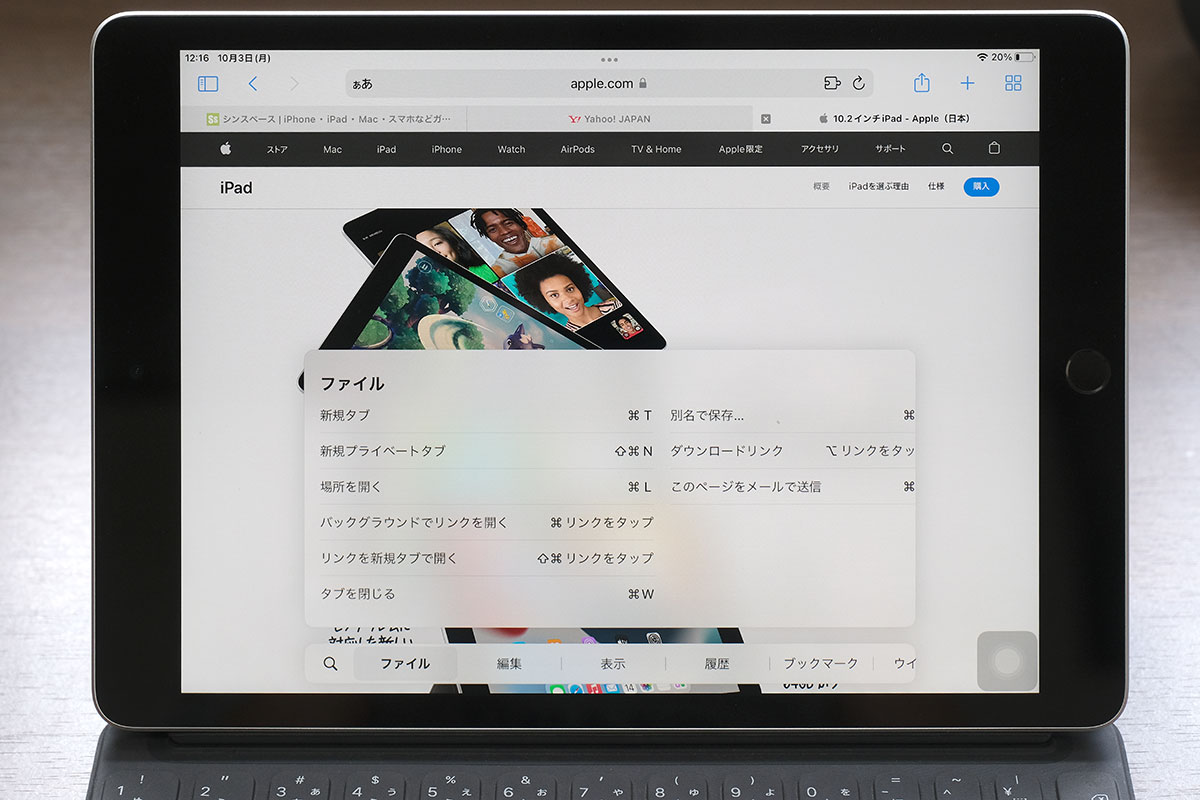Tap the AssistiveTouch floating button
This screenshot has width=1200, height=800.
[x=1007, y=661]
